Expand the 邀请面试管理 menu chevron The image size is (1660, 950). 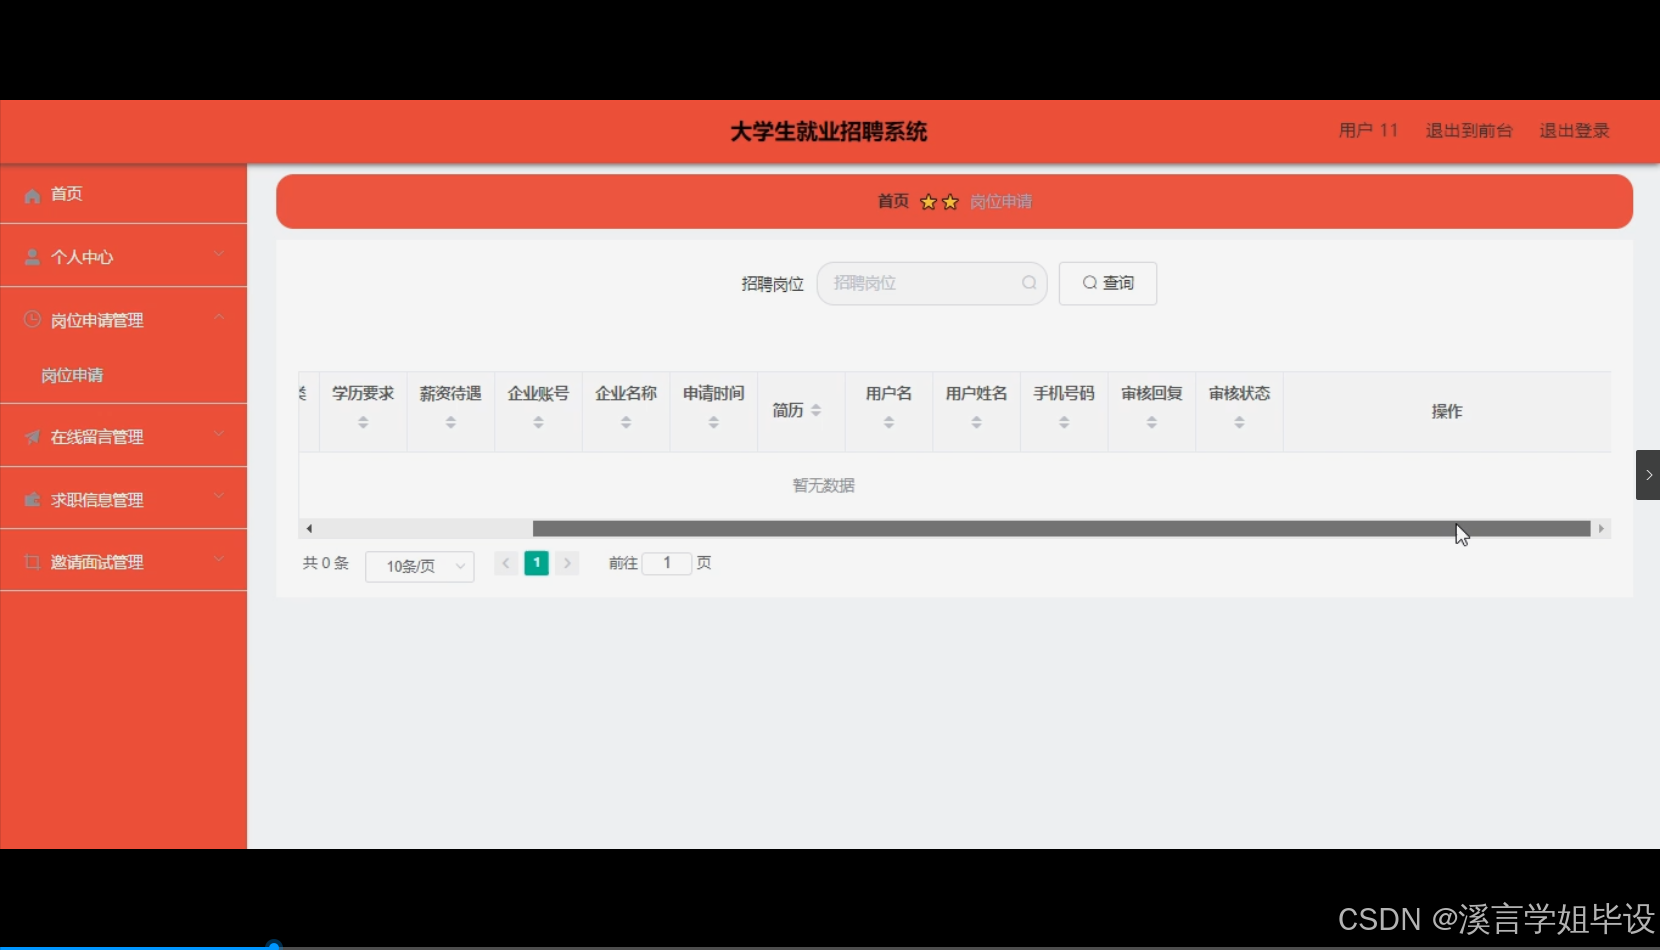pyautogui.click(x=219, y=559)
